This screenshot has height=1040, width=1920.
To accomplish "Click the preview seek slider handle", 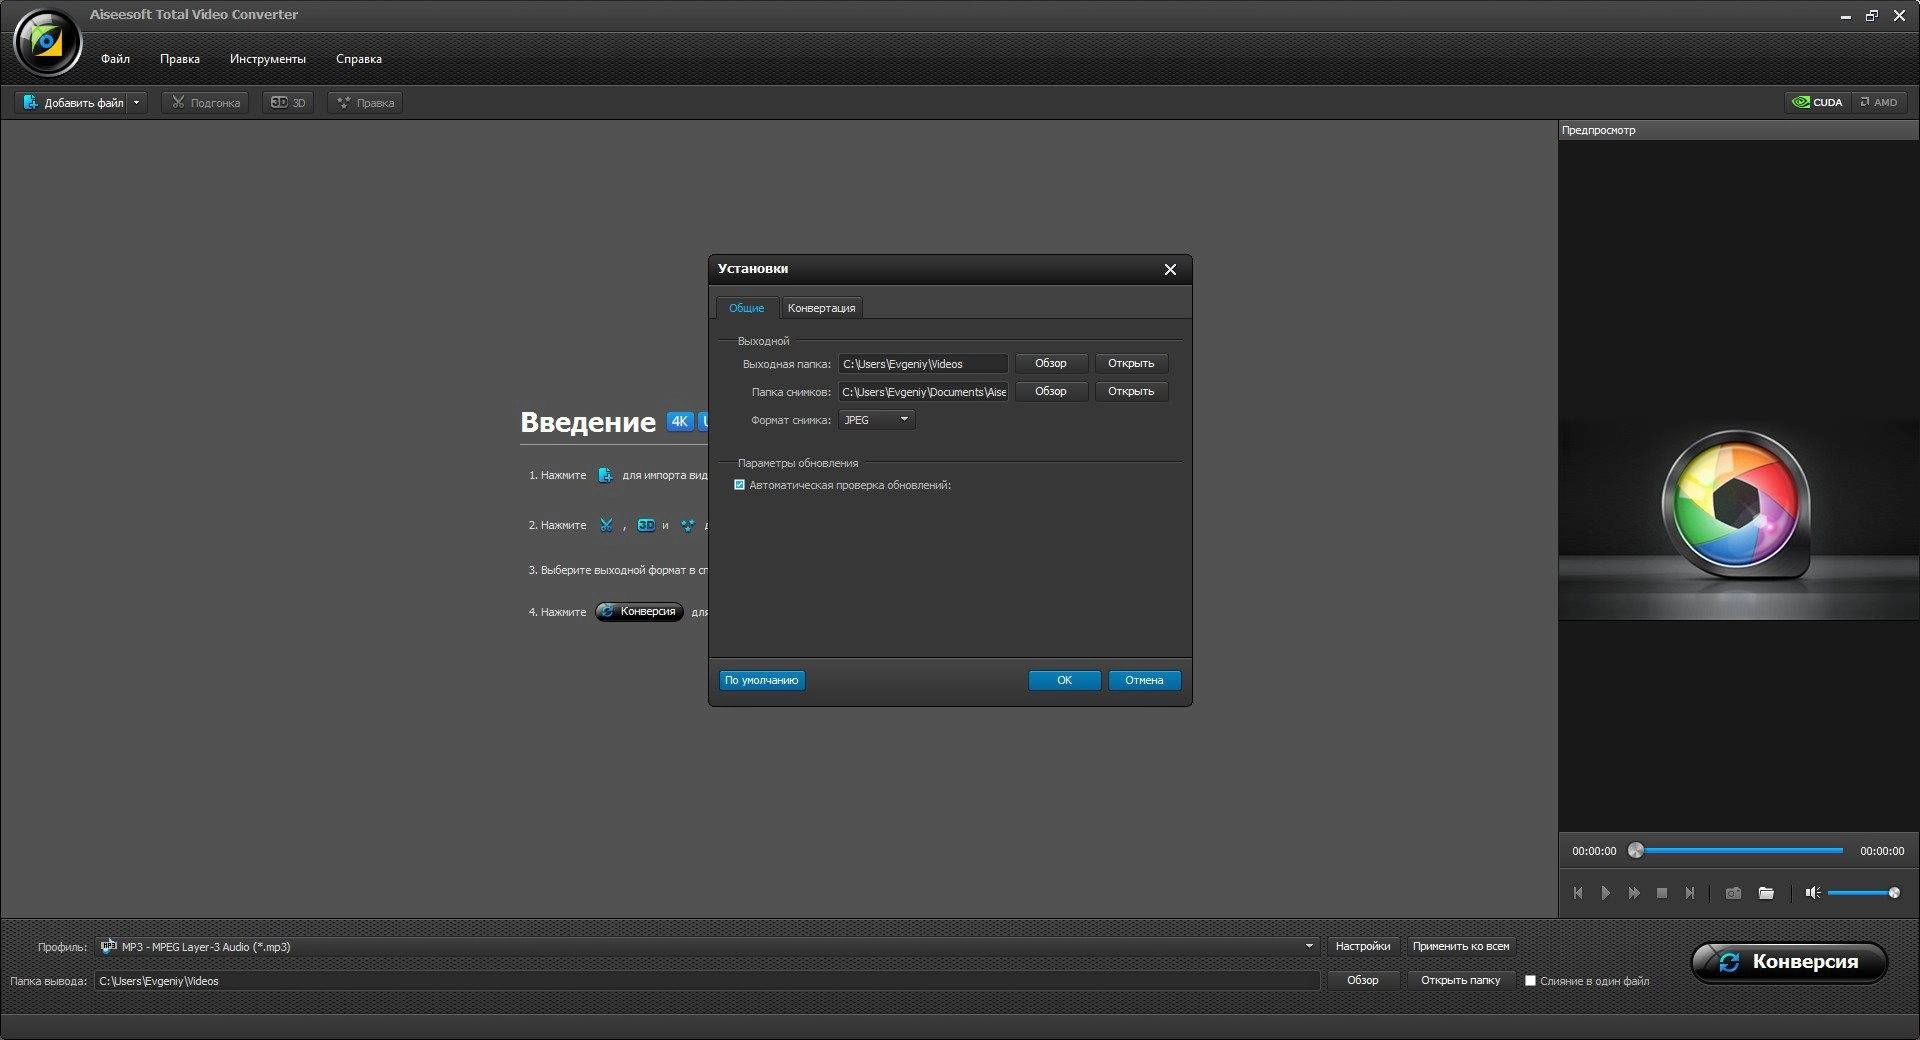I will pyautogui.click(x=1636, y=851).
